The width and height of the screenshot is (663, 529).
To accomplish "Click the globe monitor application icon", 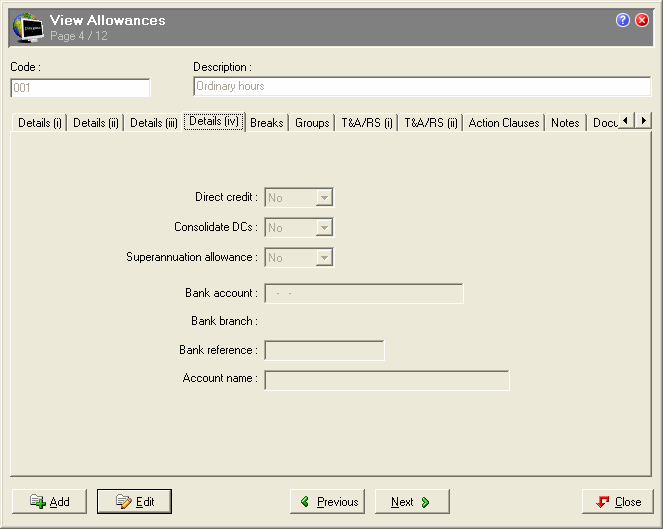I will click(27, 27).
